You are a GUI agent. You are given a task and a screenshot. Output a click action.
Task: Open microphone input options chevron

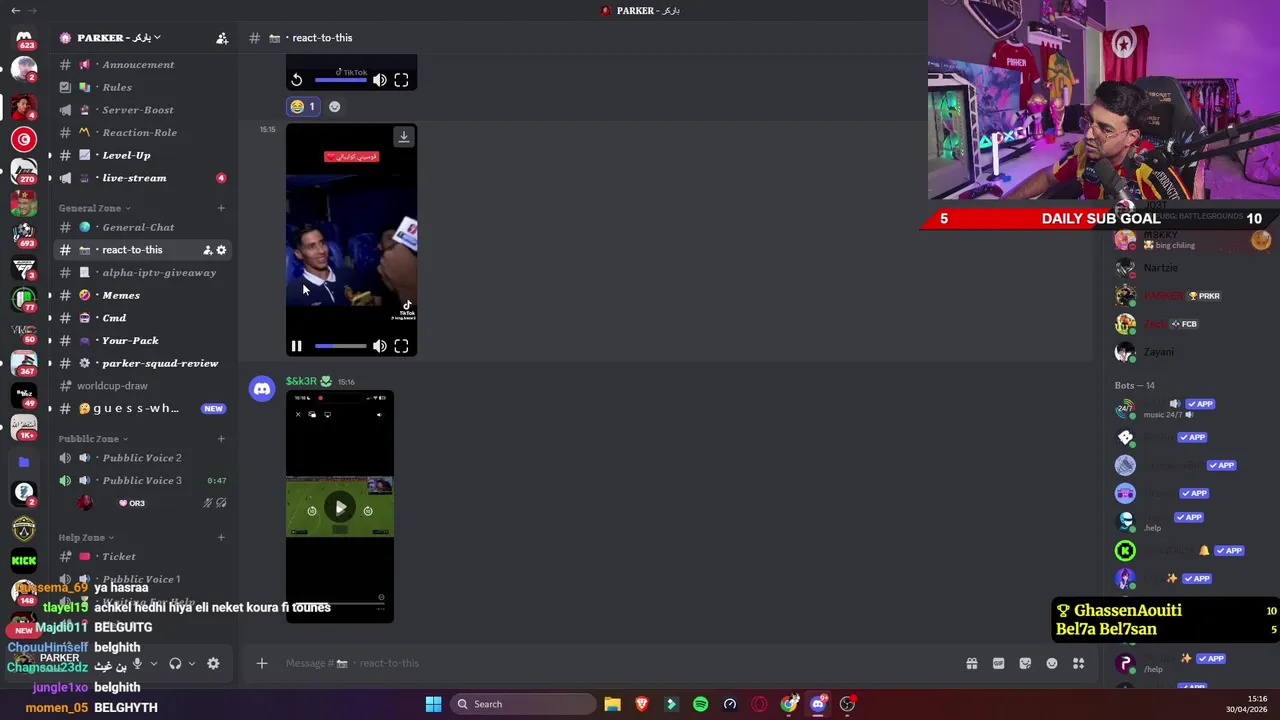tap(153, 663)
